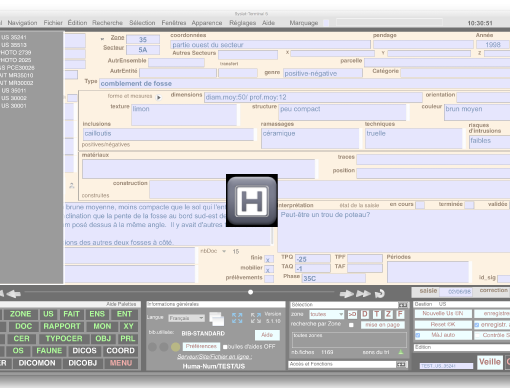Open the zone 'toutes' dropdown

[326, 314]
